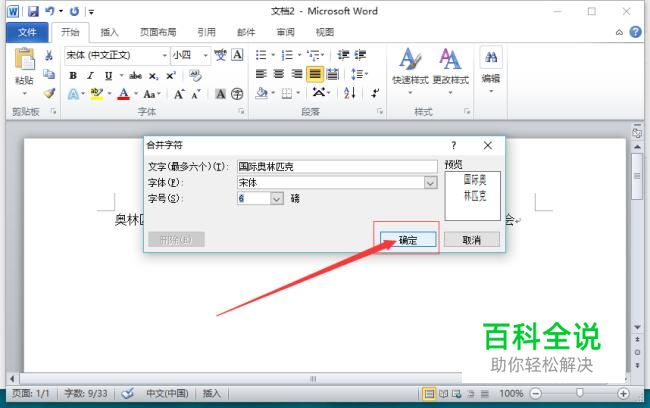
Task: Center align text
Action: (x=279, y=74)
